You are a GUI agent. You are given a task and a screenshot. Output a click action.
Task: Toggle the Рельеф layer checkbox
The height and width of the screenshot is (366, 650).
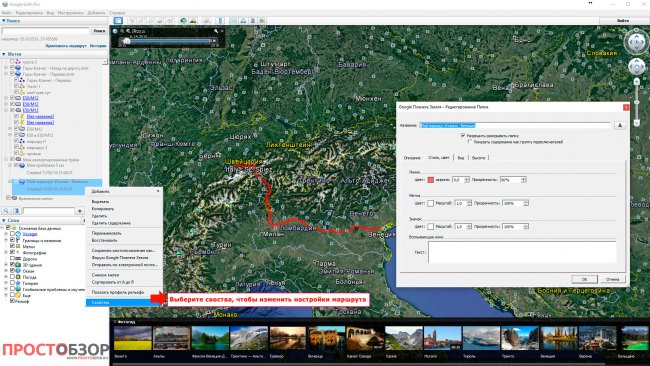[12, 301]
